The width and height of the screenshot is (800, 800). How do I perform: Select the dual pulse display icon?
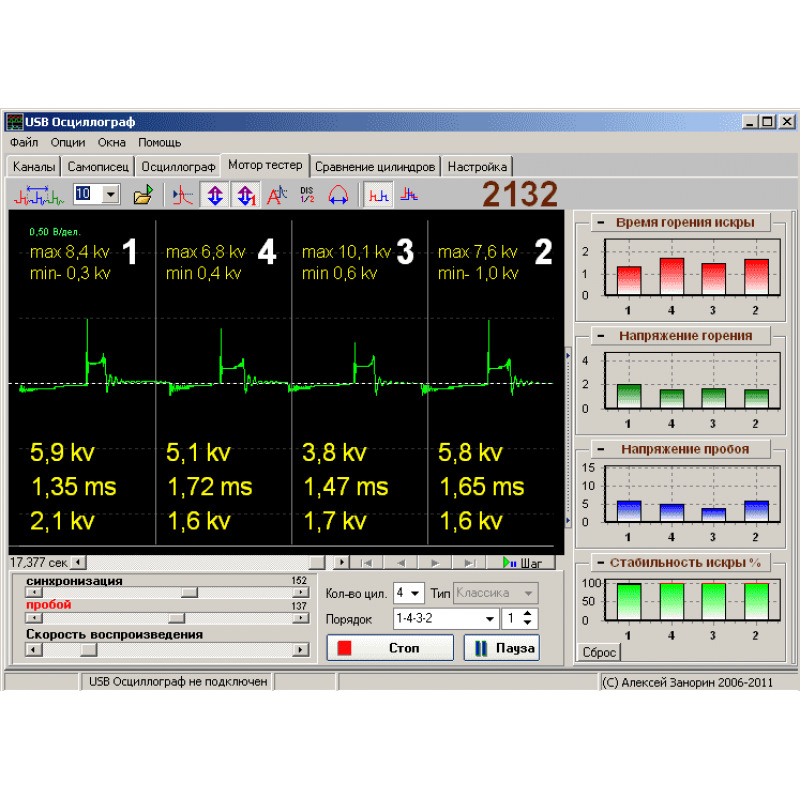[x=377, y=194]
